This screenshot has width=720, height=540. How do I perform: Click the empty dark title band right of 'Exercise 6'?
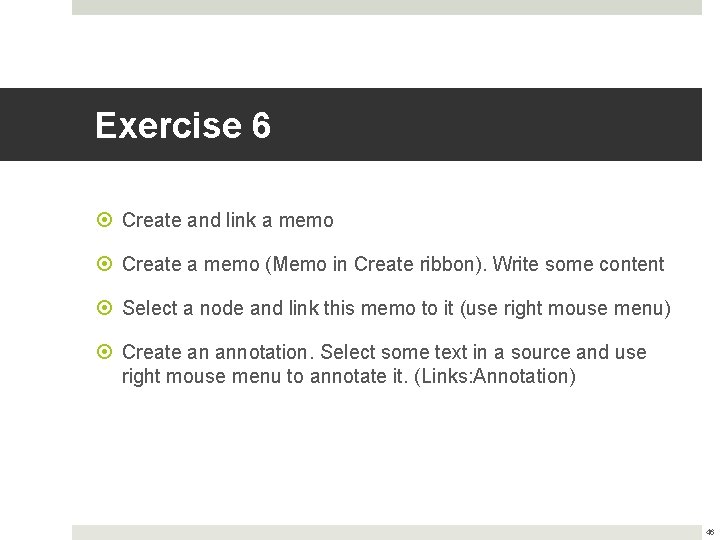click(487, 124)
